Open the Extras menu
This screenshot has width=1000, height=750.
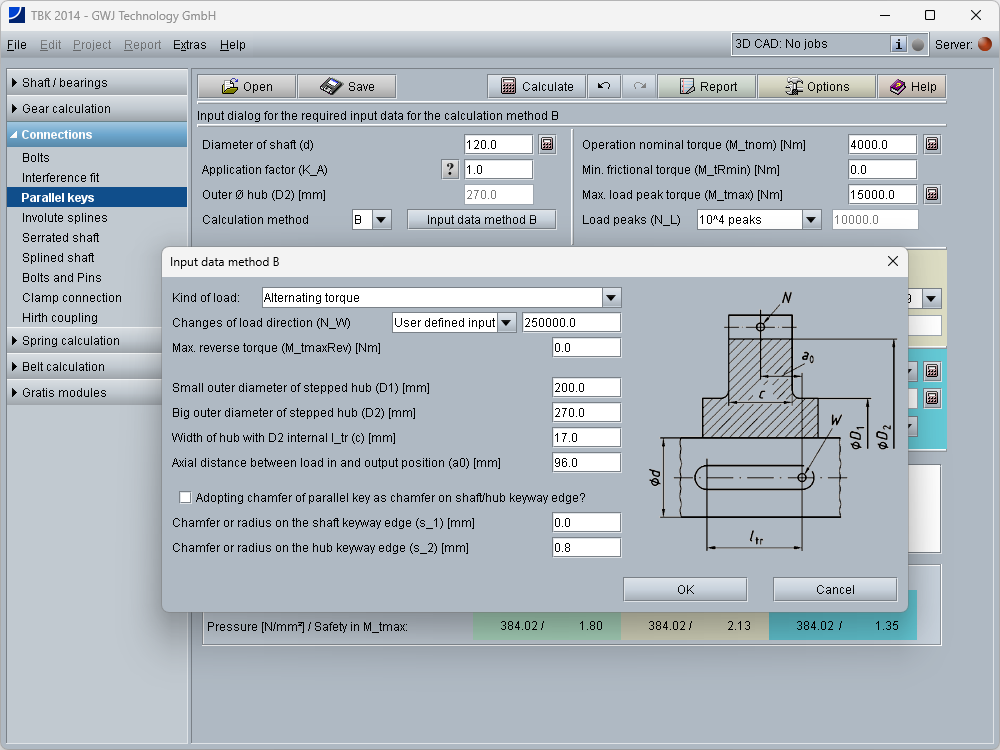click(189, 45)
